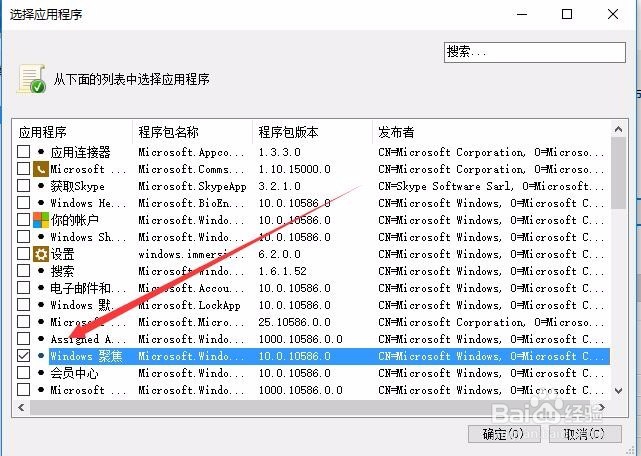Tick the checkbox for Assigned A... row
The width and height of the screenshot is (641, 456).
coord(24,339)
